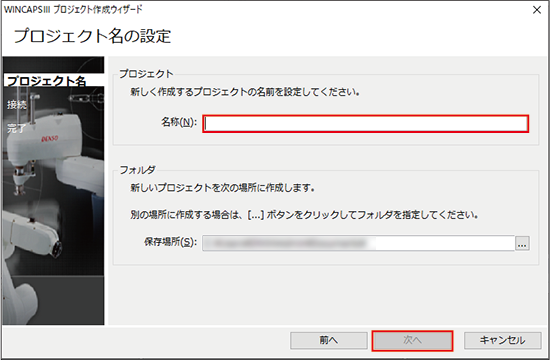Go back with the 前へ button

[328, 340]
